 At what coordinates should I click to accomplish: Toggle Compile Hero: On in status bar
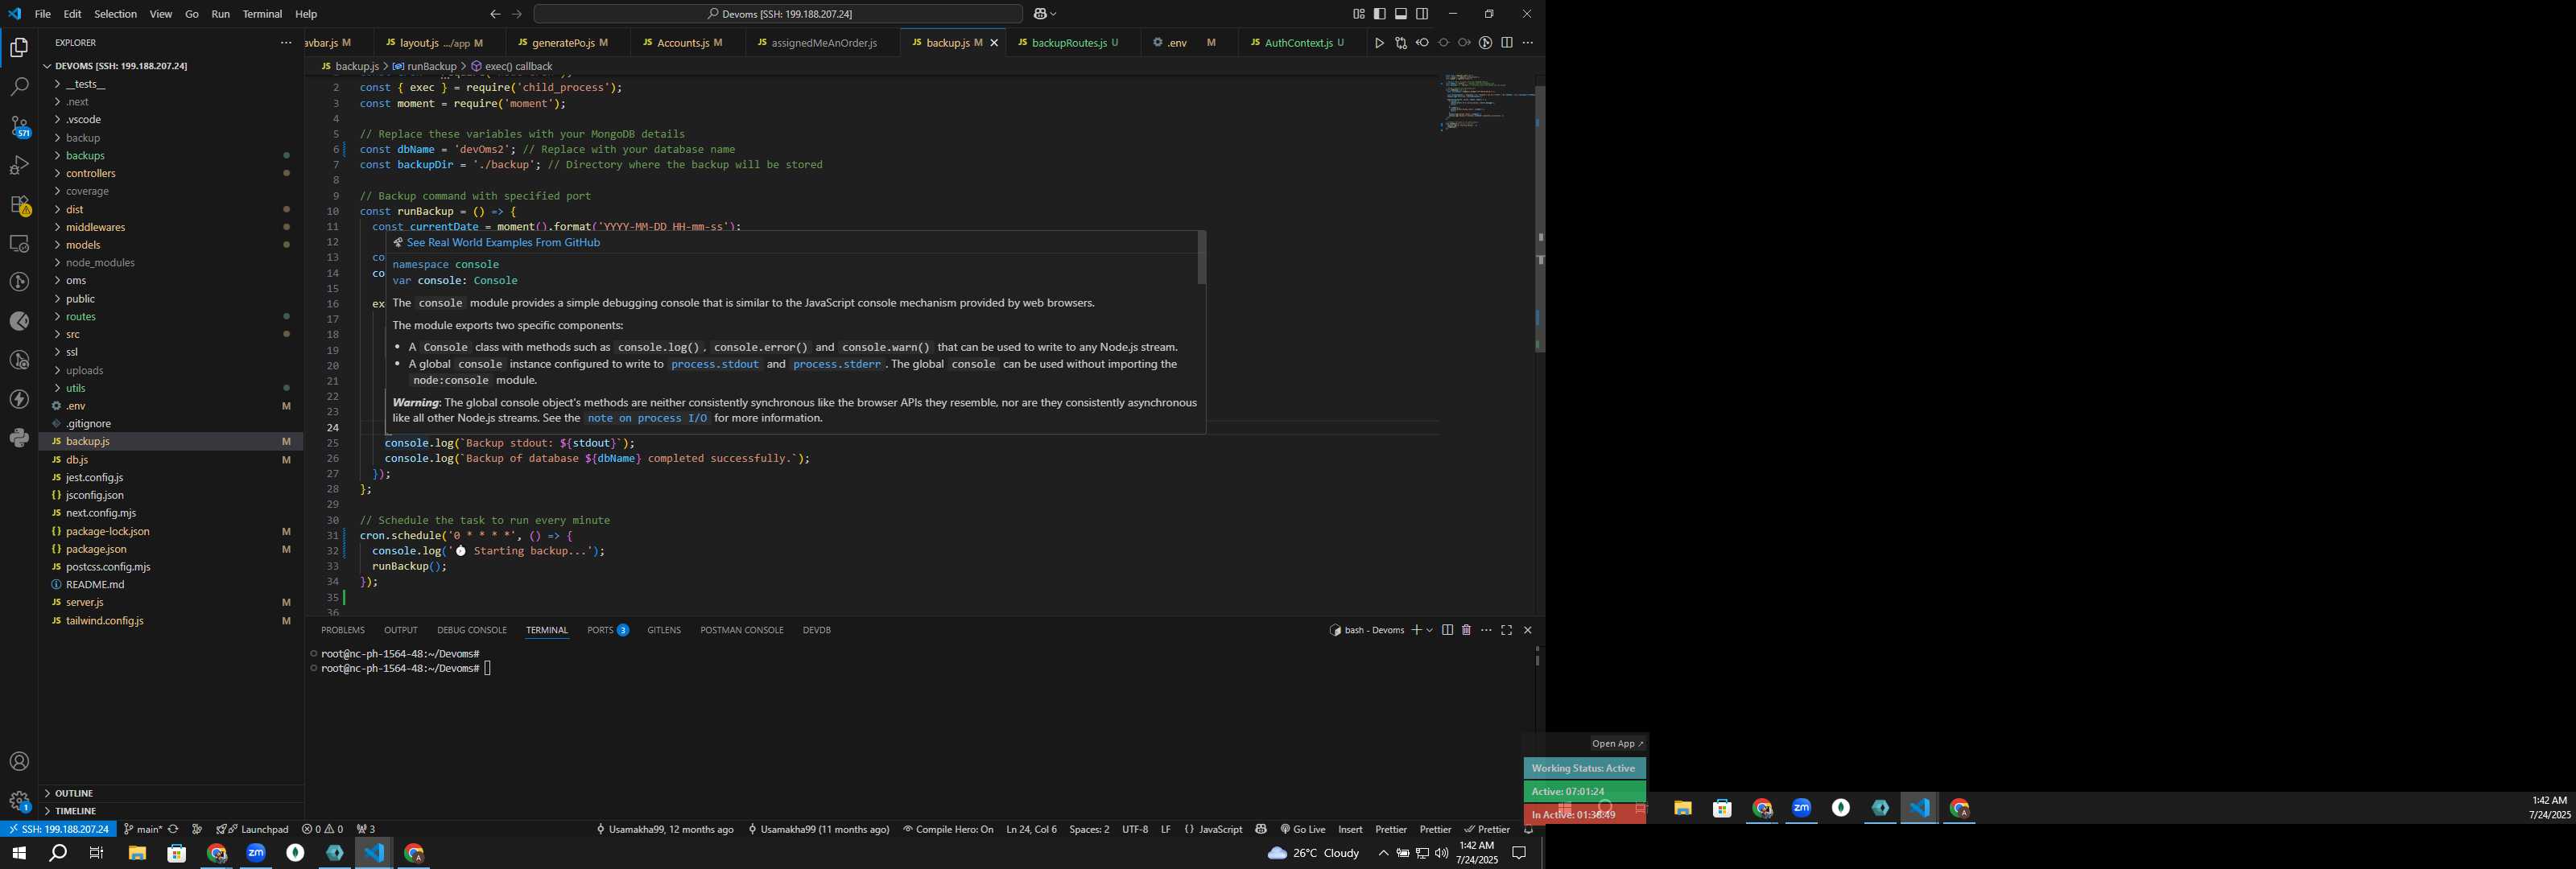948,829
